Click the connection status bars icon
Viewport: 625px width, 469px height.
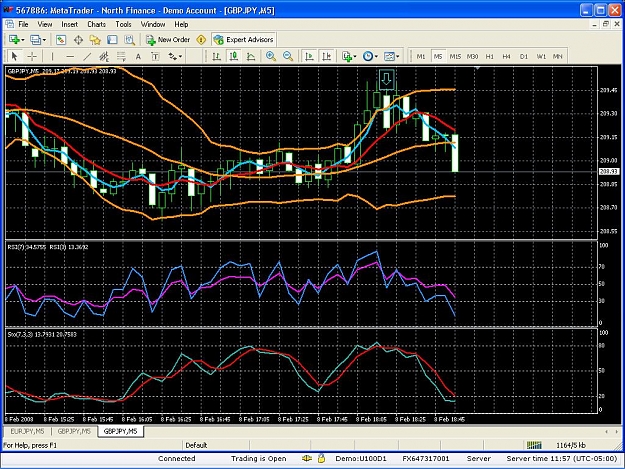click(x=534, y=445)
